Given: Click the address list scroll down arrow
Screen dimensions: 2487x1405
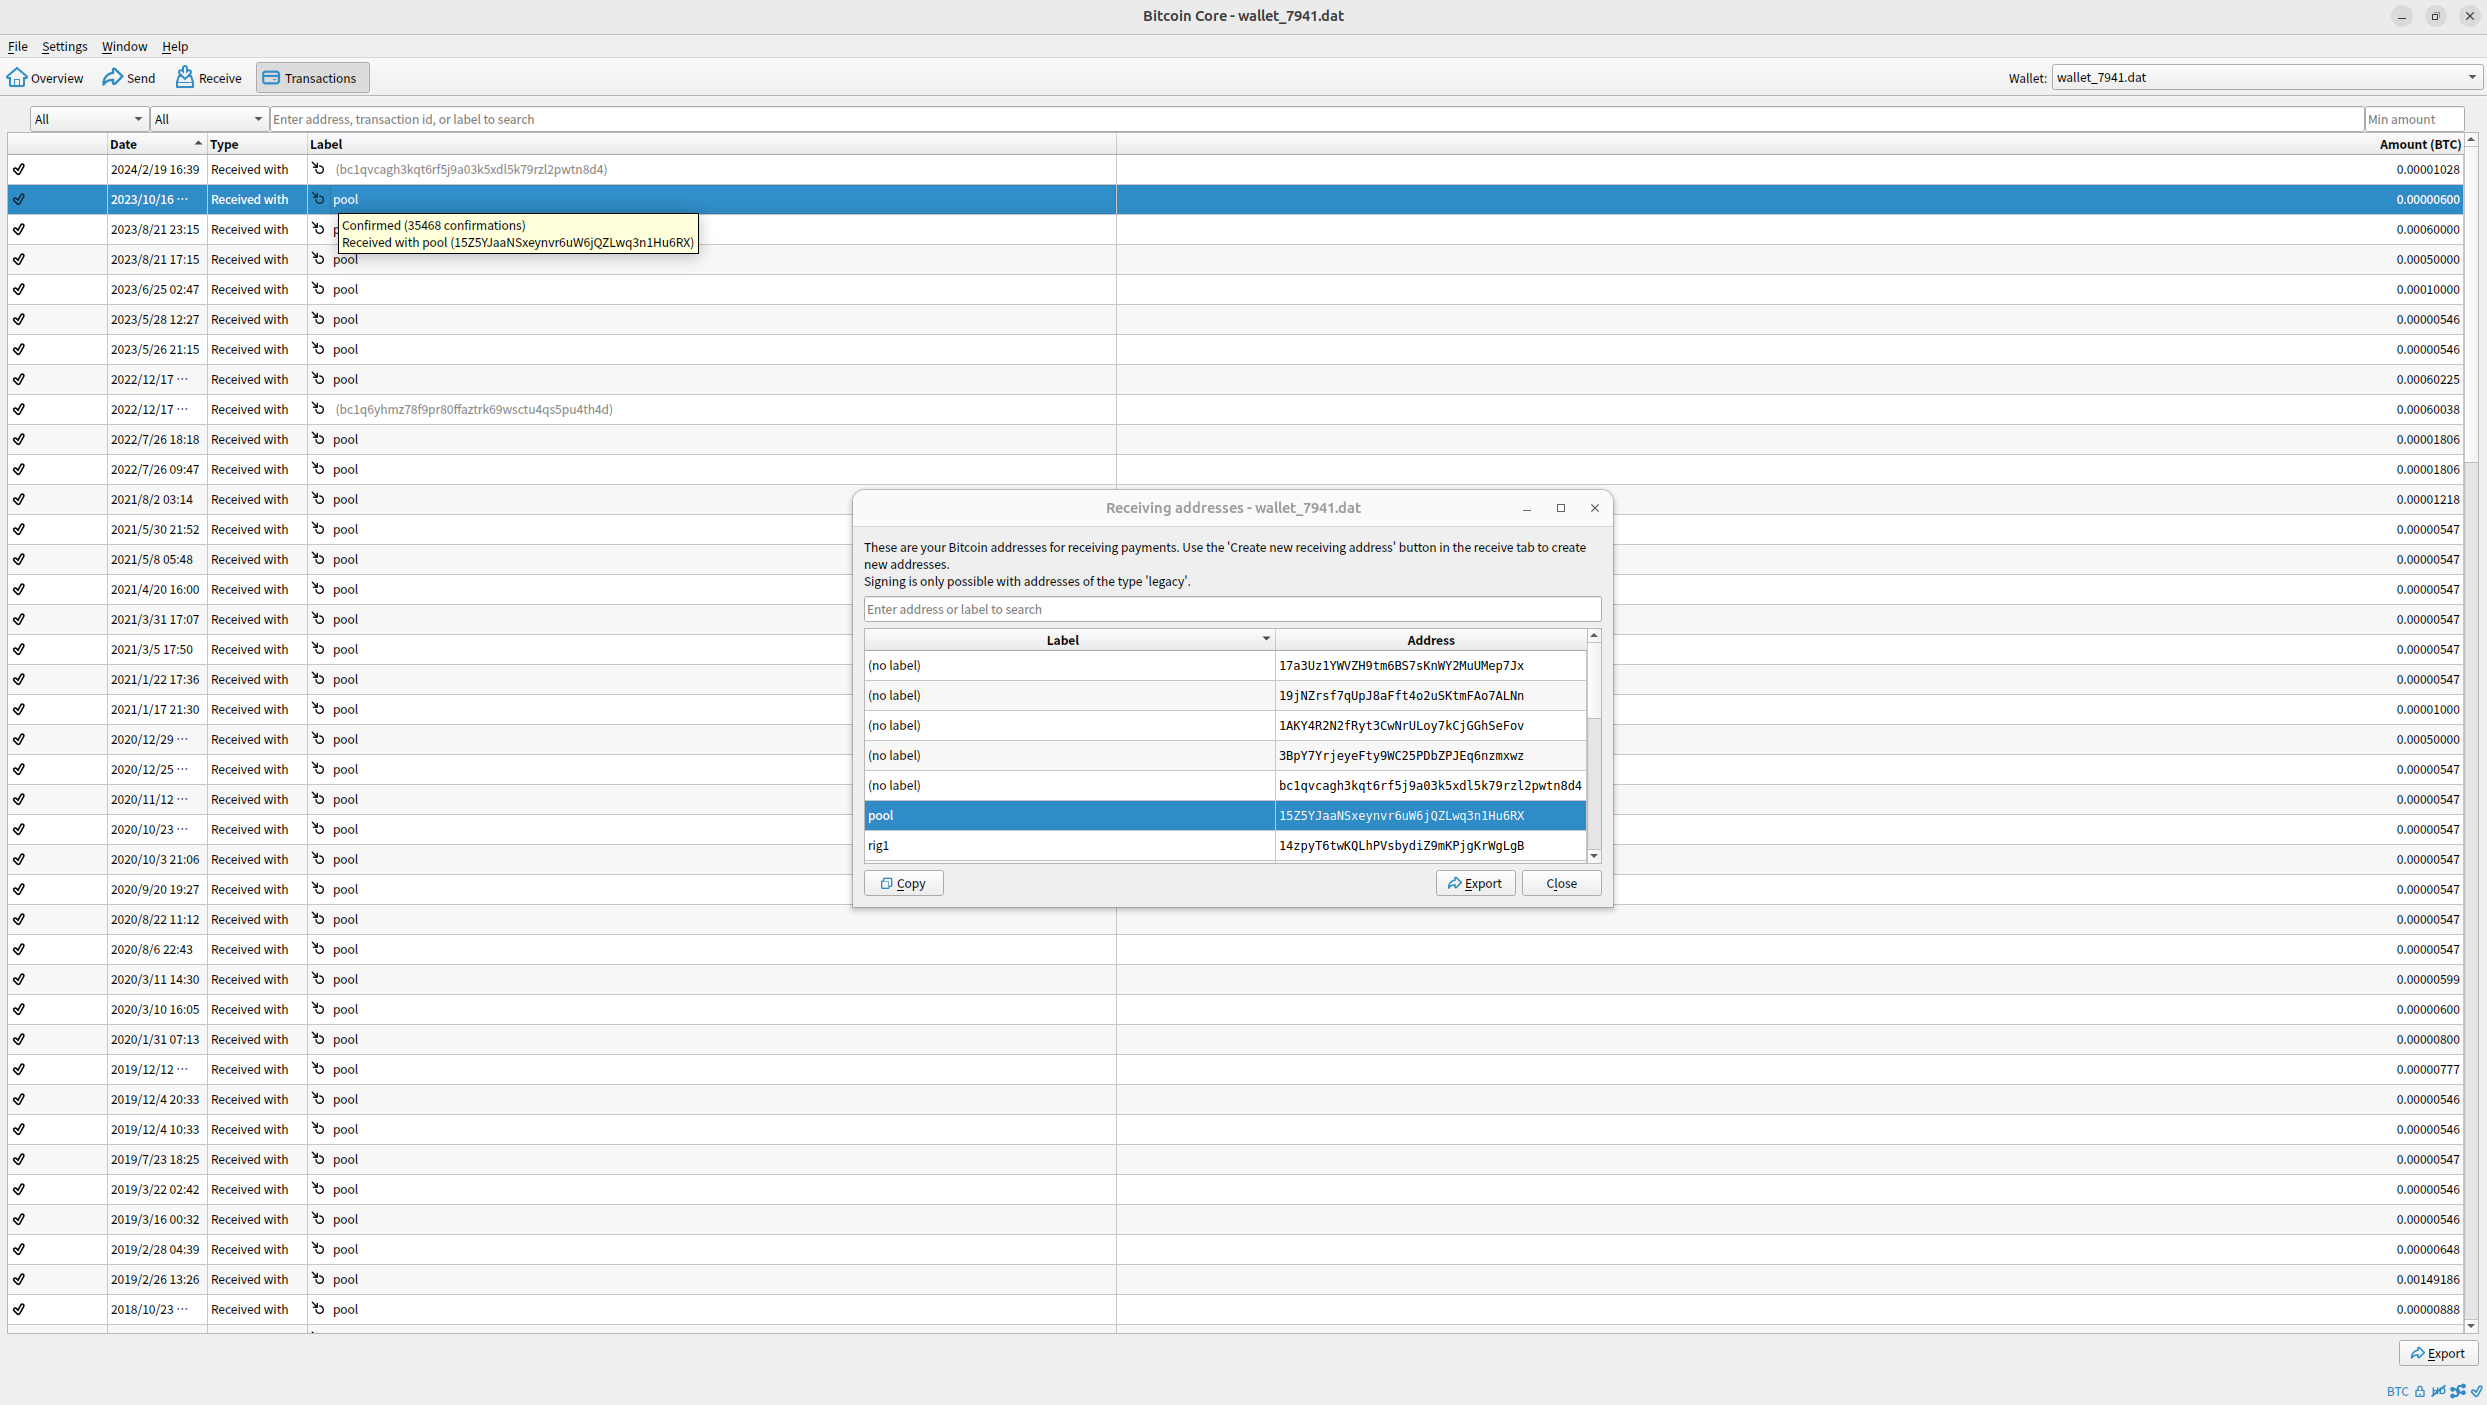Looking at the screenshot, I should click(x=1594, y=856).
